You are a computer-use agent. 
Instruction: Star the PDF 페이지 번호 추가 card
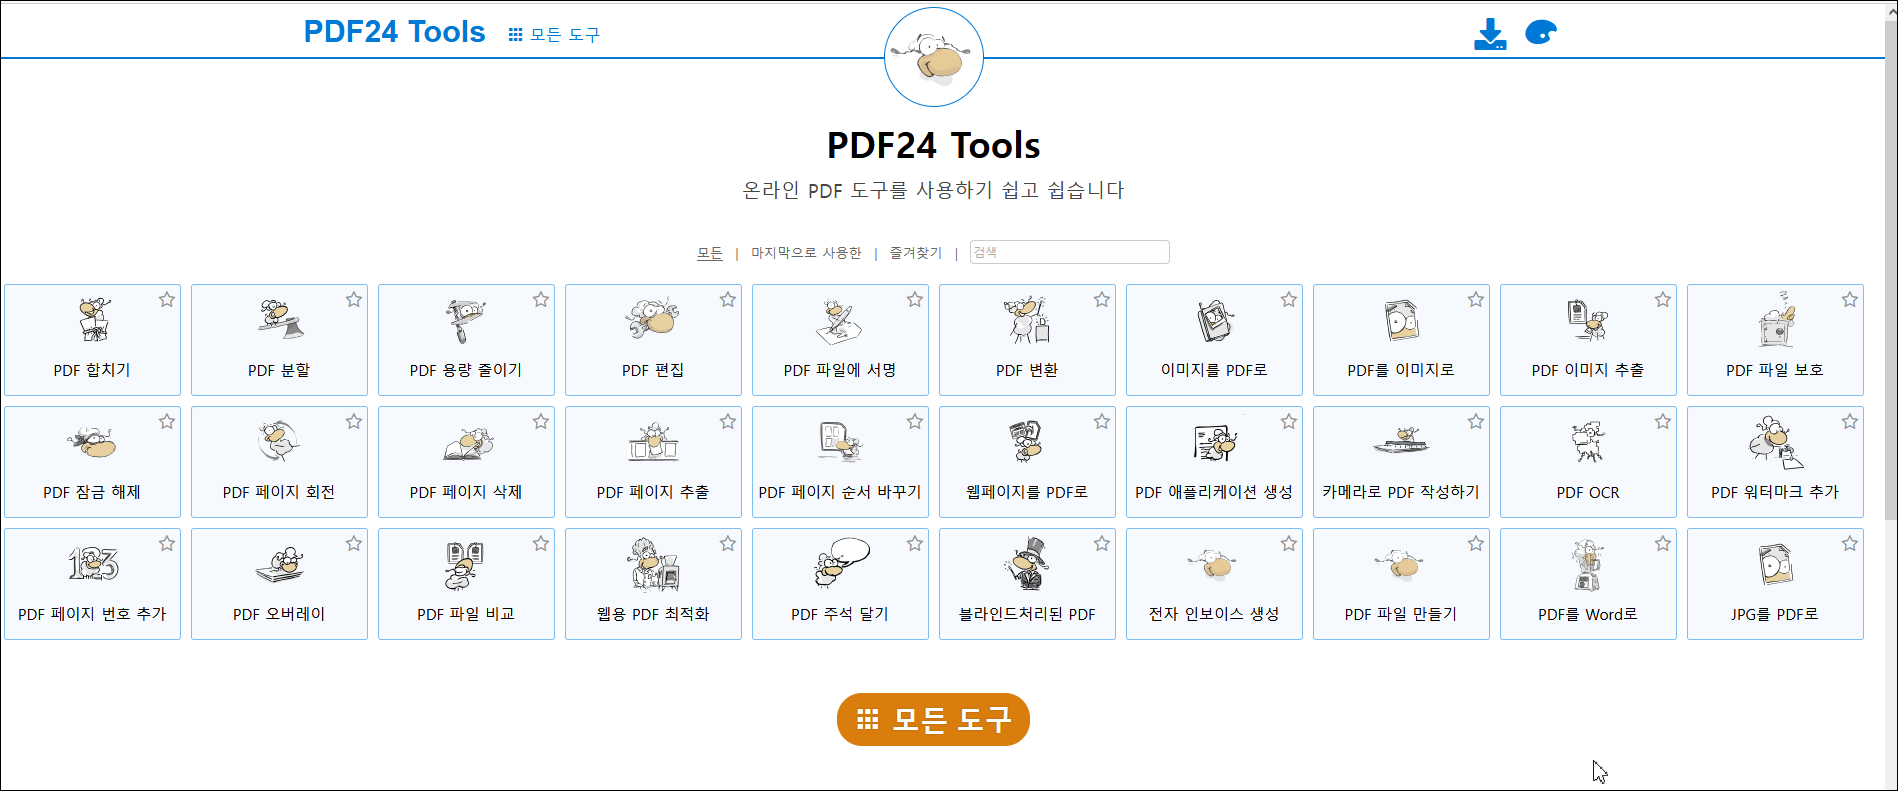[x=167, y=543]
